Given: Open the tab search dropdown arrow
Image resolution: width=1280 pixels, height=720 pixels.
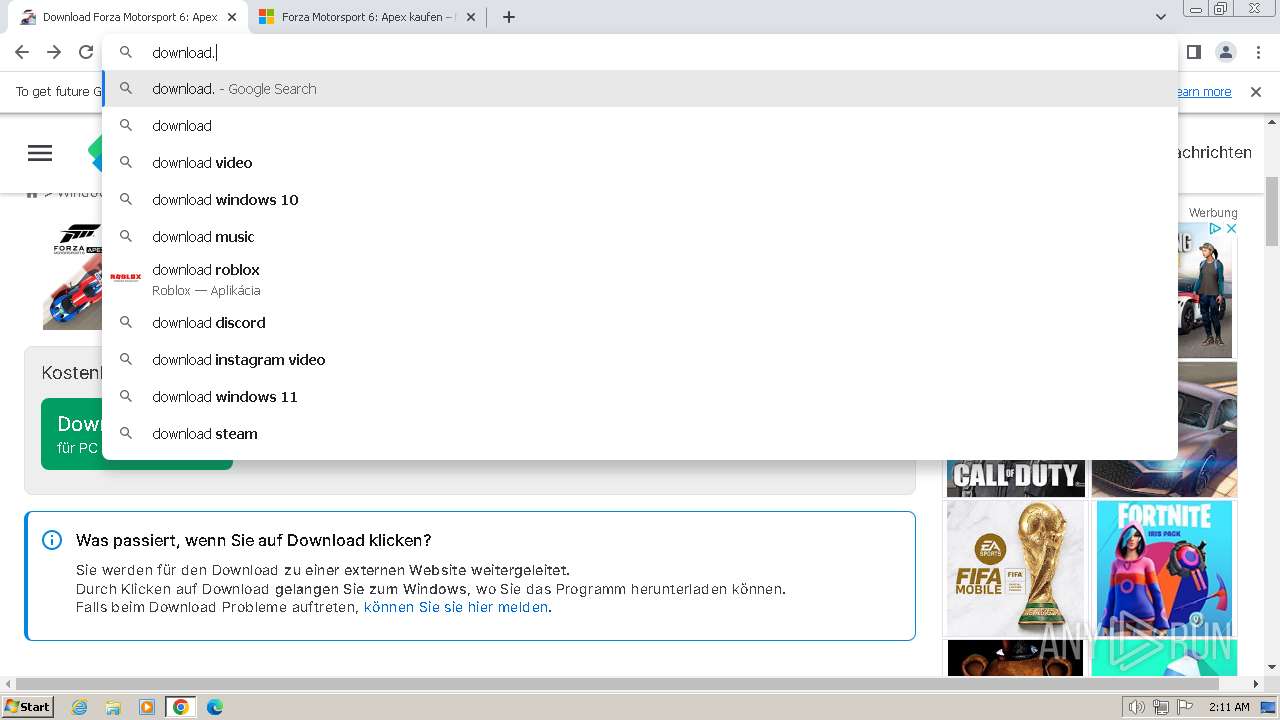Looking at the screenshot, I should [1160, 17].
